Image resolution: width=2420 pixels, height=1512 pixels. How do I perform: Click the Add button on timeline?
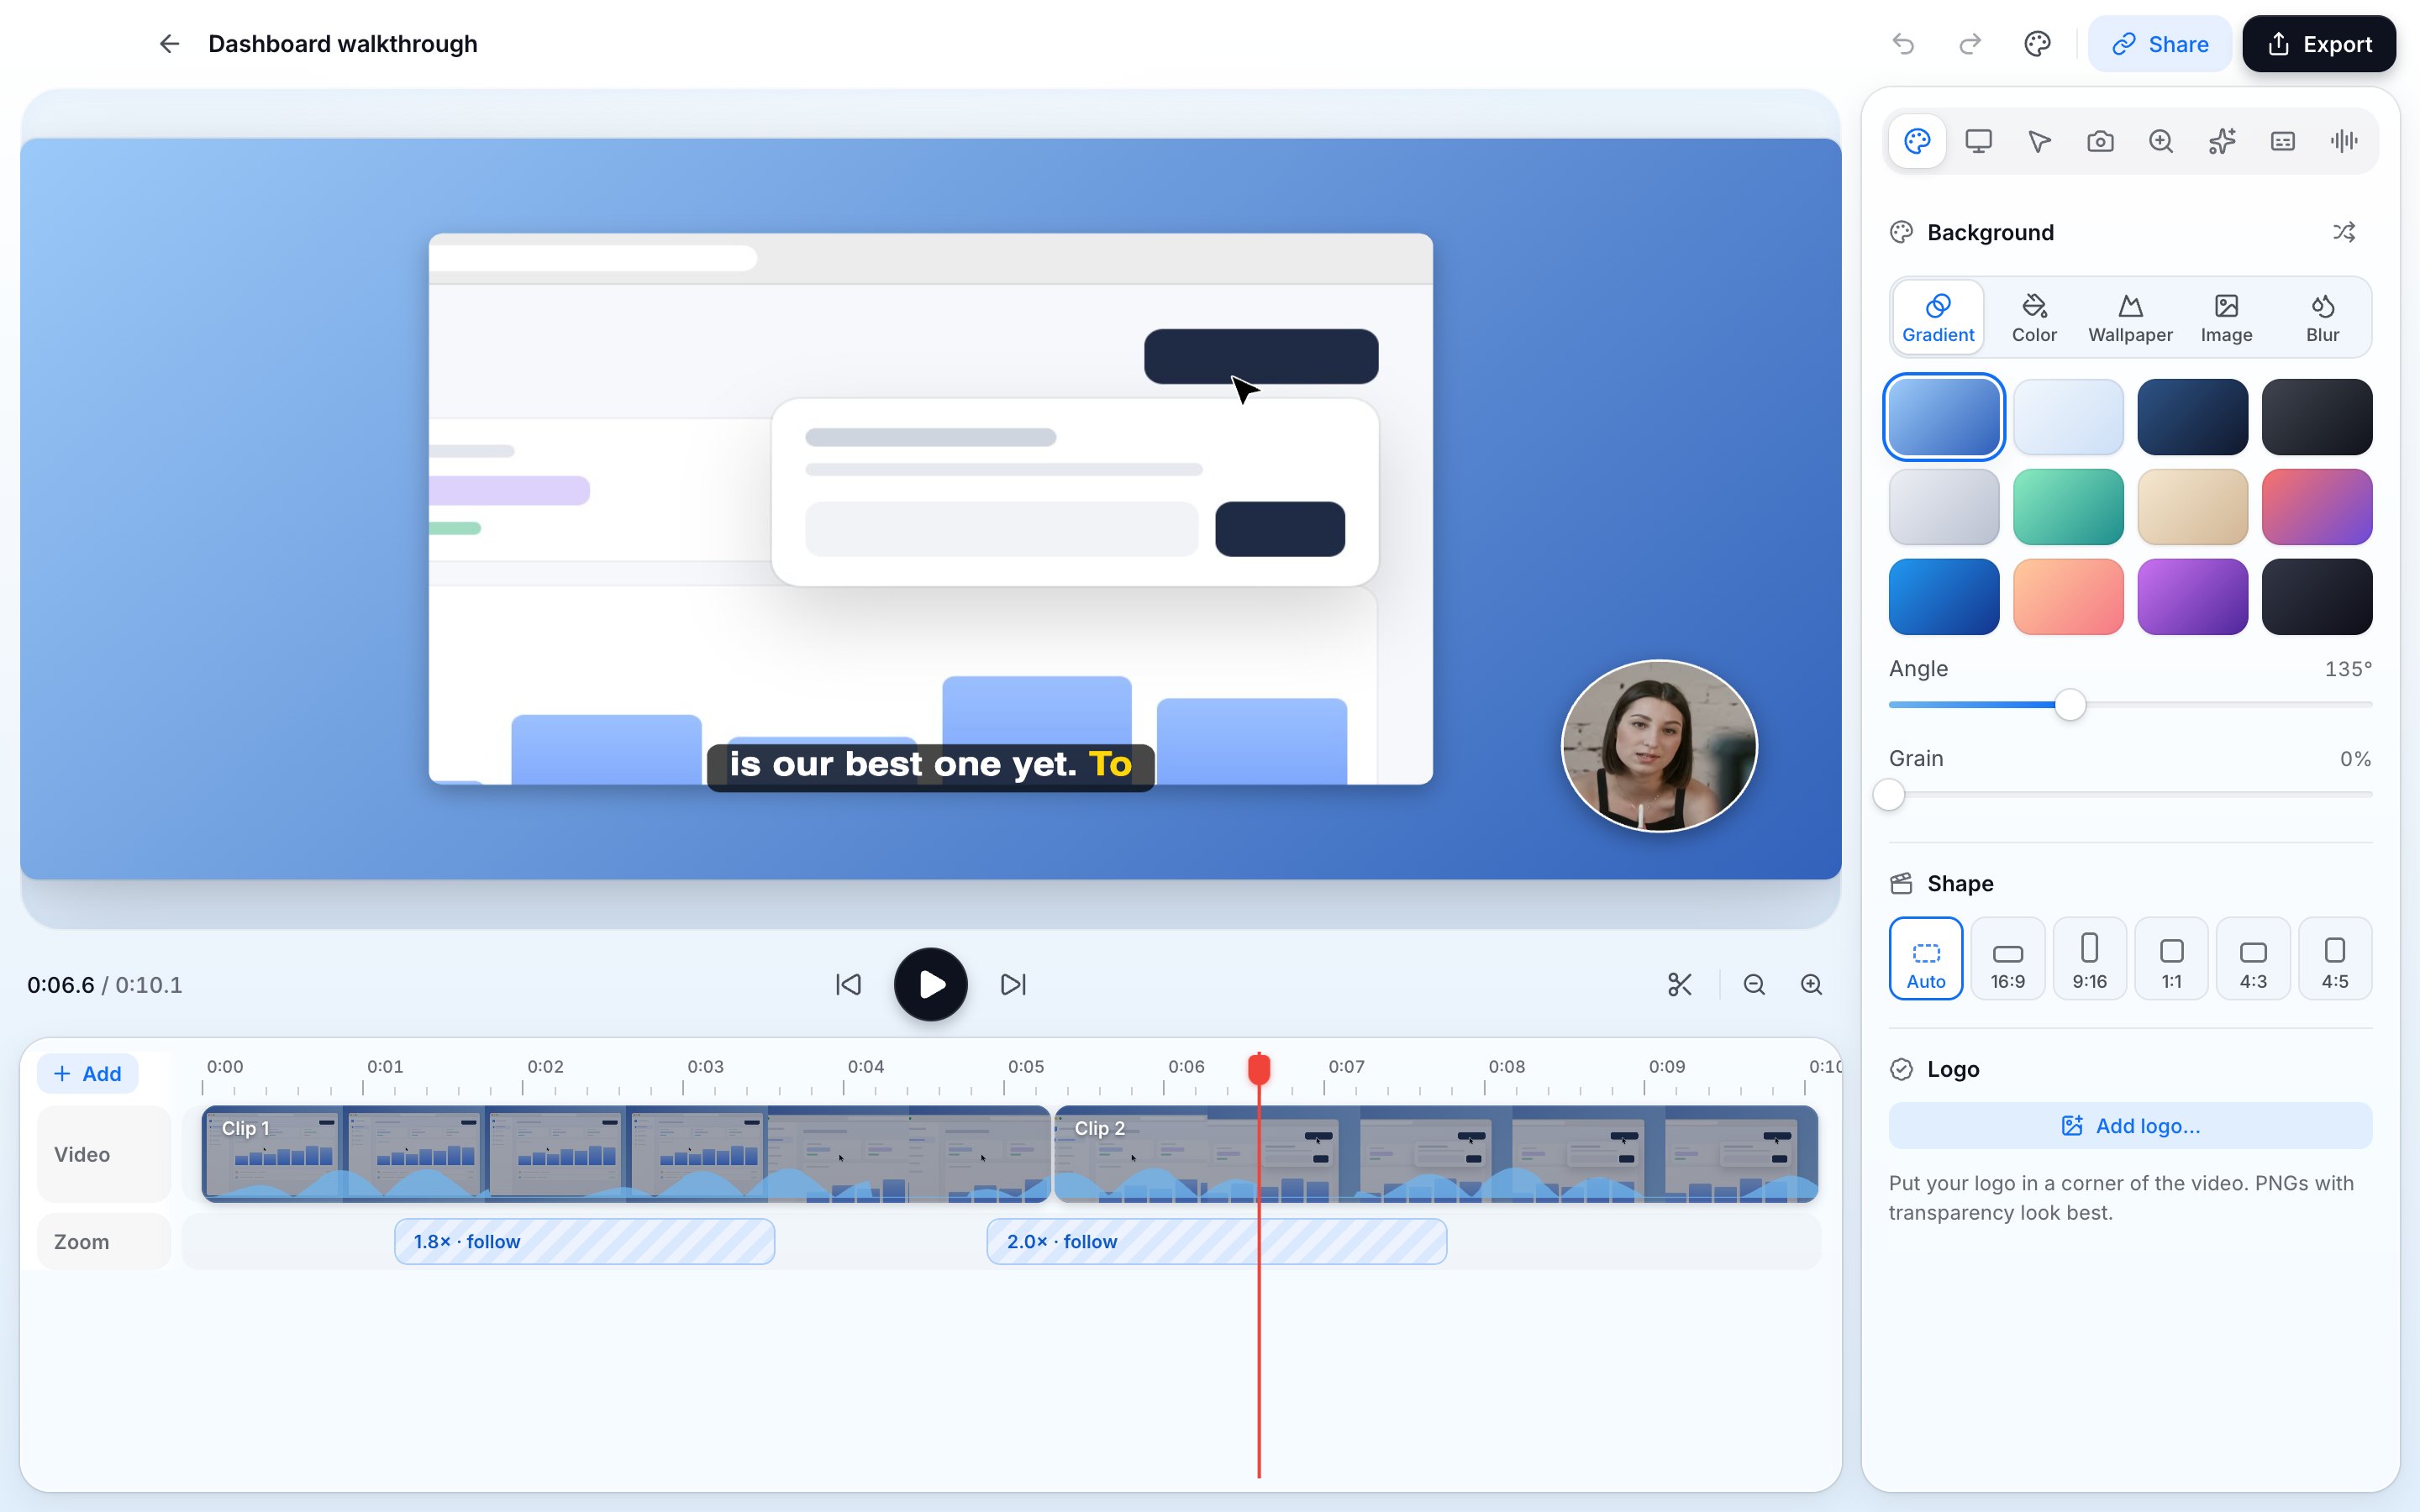click(x=88, y=1073)
